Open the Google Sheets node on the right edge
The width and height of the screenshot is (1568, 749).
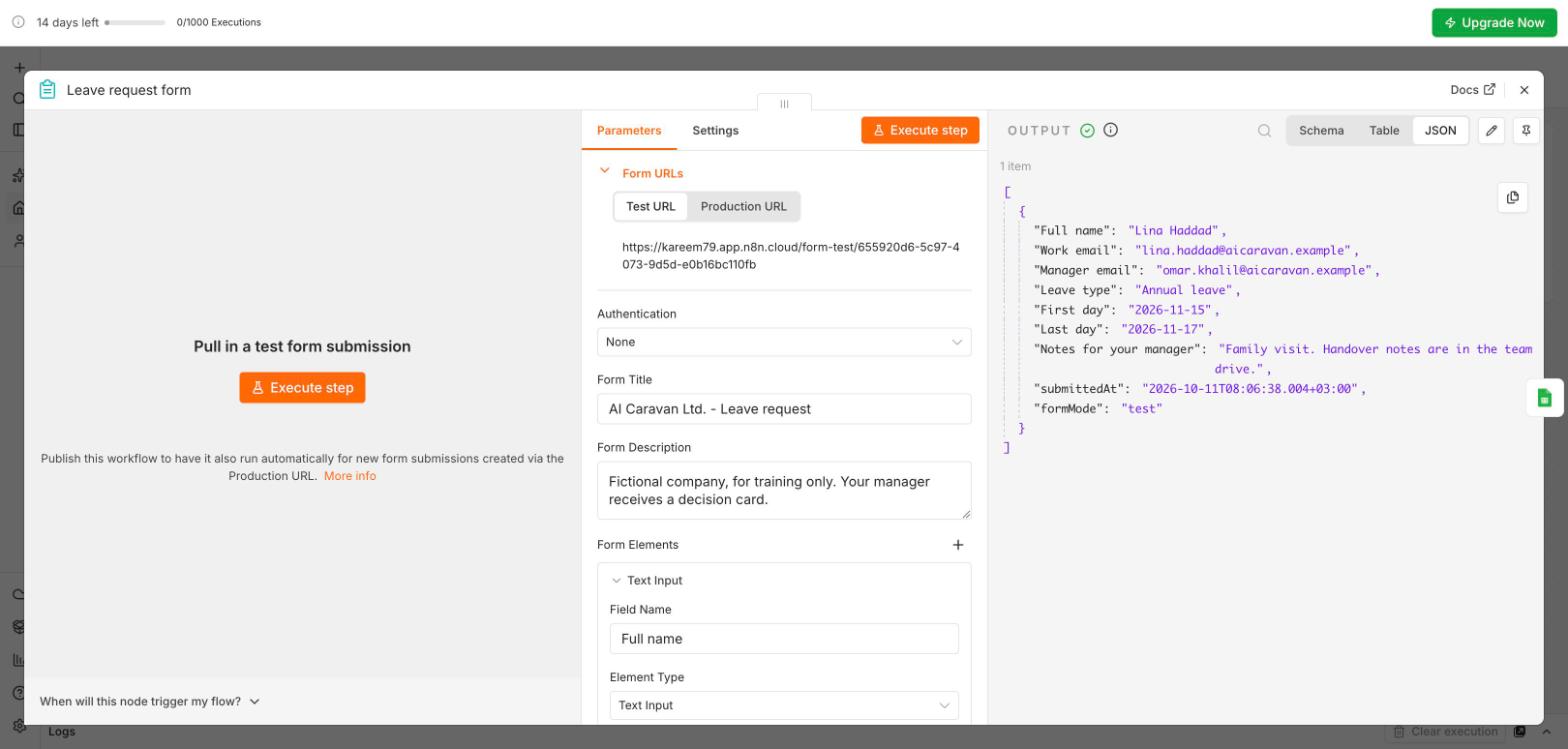[1544, 398]
